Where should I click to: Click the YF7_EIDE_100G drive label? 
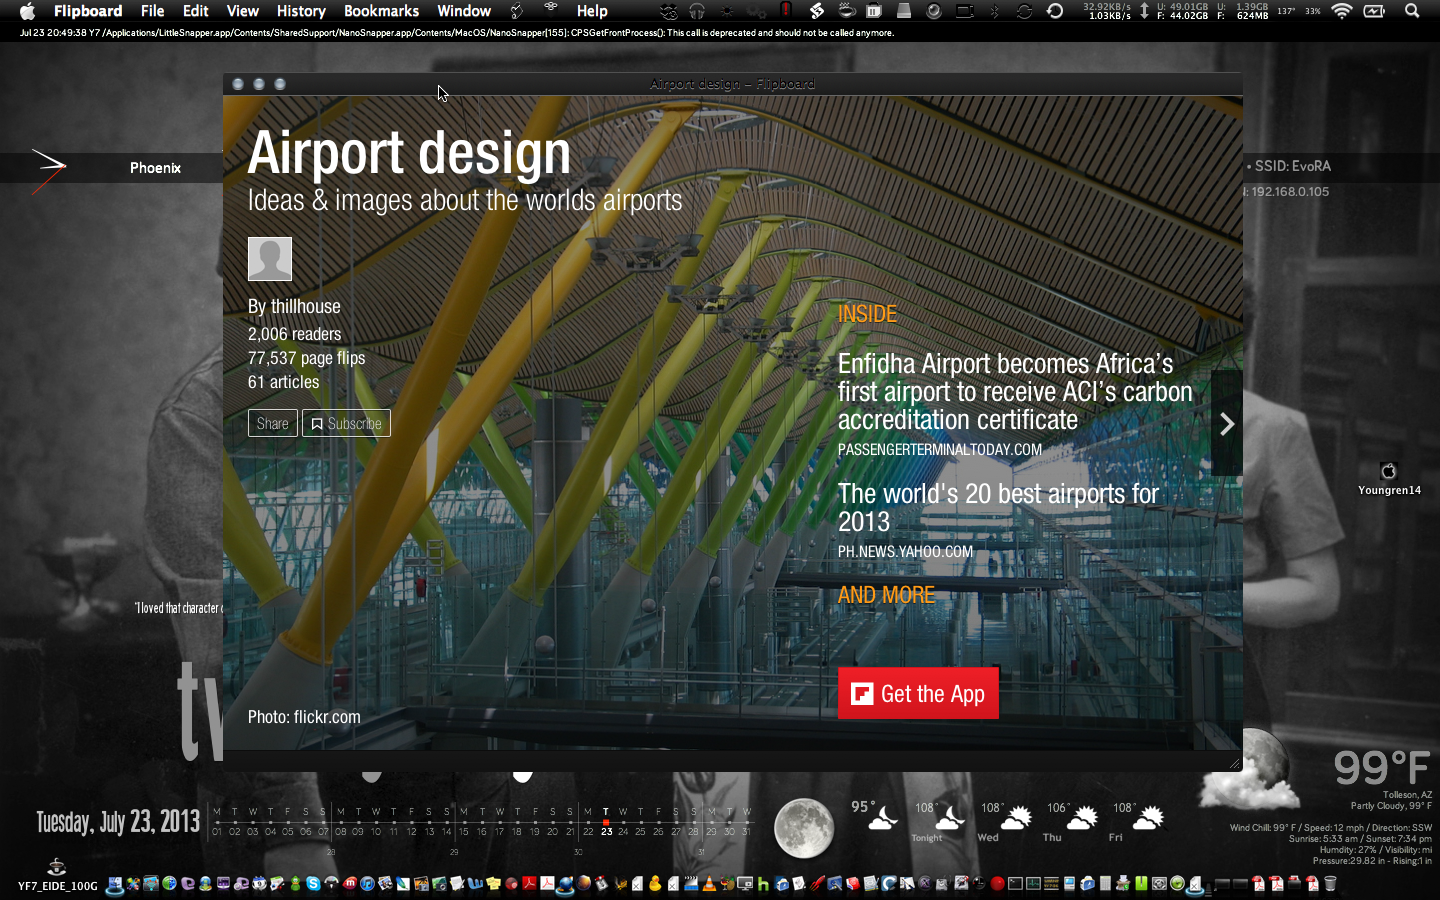point(58,886)
